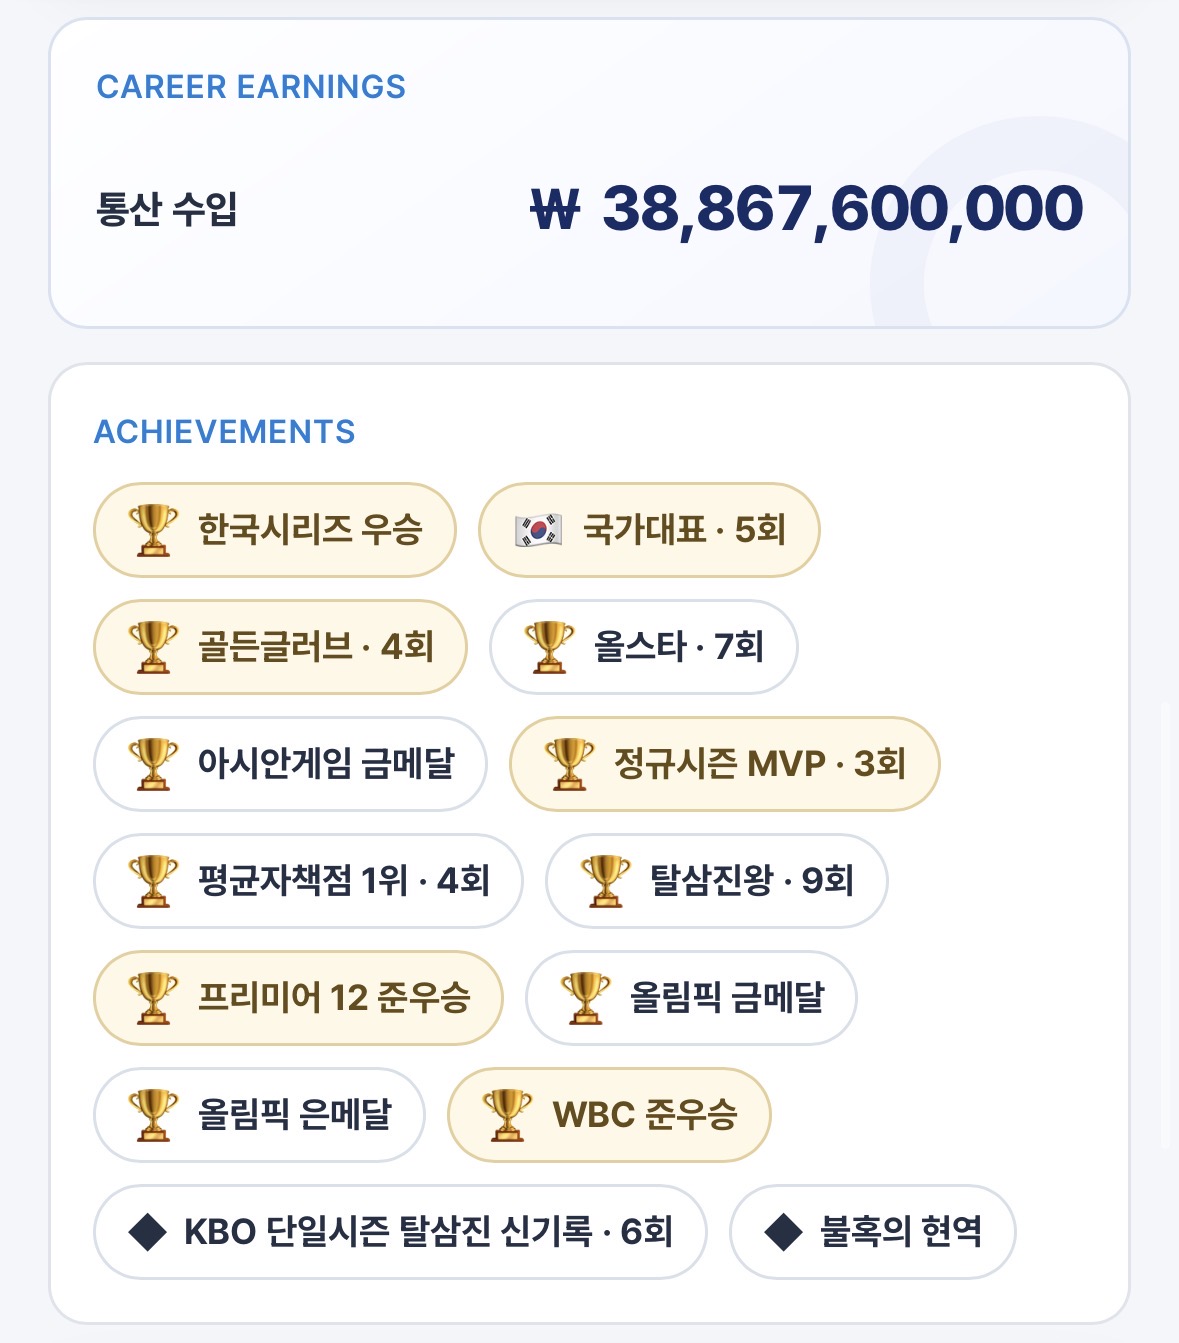Viewport: 1179px width, 1343px height.
Task: Click the trophy icon beside 한국시리즈 우승
Action: 153,530
